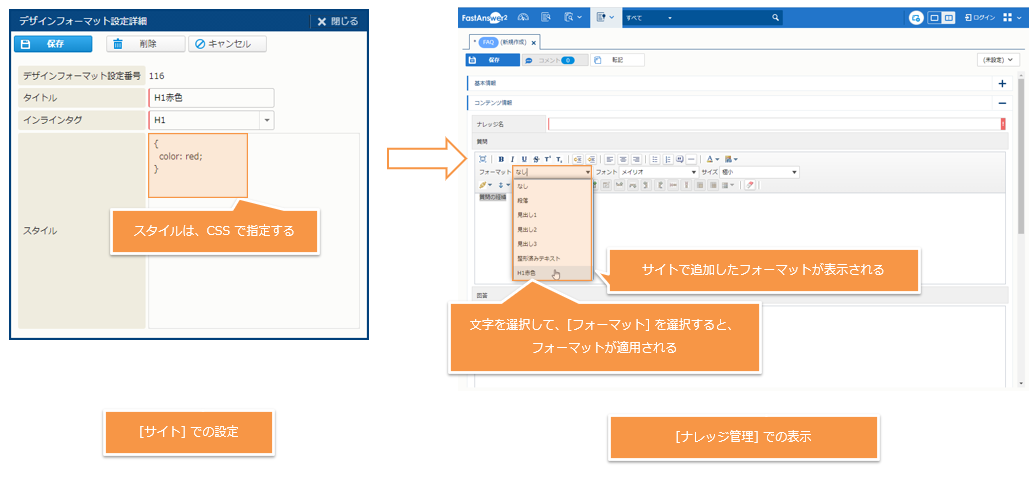Click the eraser icon to clear formatting
The image size is (1032, 477).
pyautogui.click(x=750, y=185)
